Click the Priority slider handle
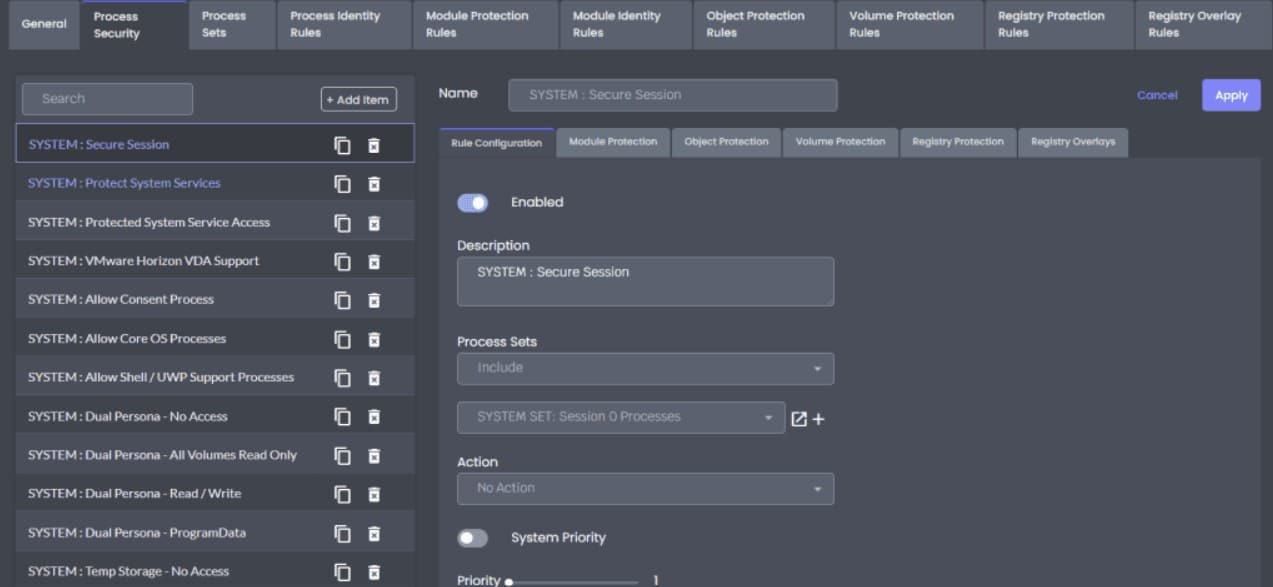 (509, 581)
